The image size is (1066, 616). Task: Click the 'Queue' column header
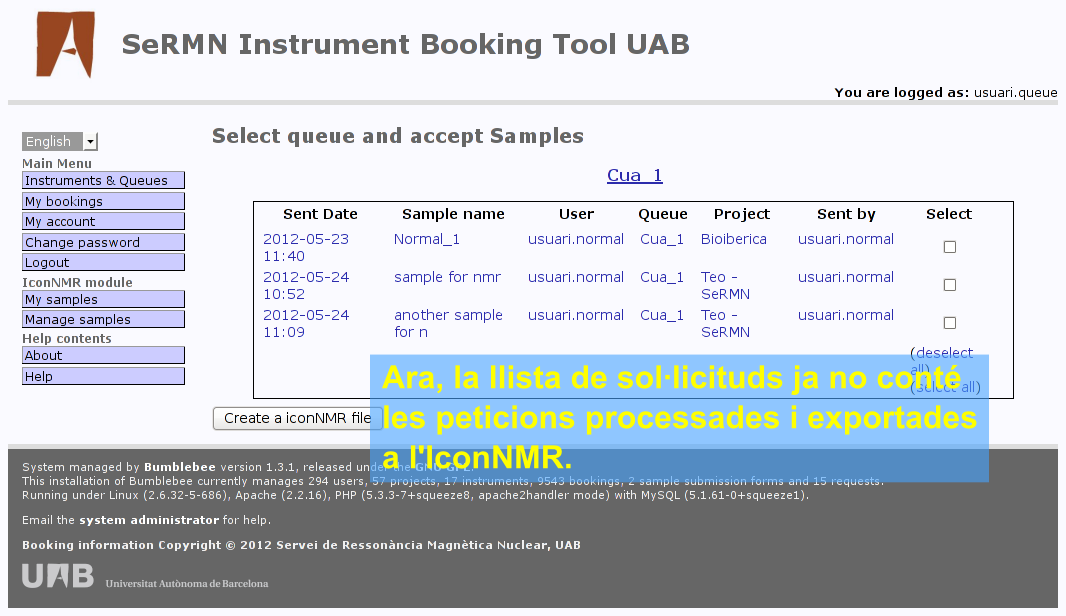click(663, 214)
